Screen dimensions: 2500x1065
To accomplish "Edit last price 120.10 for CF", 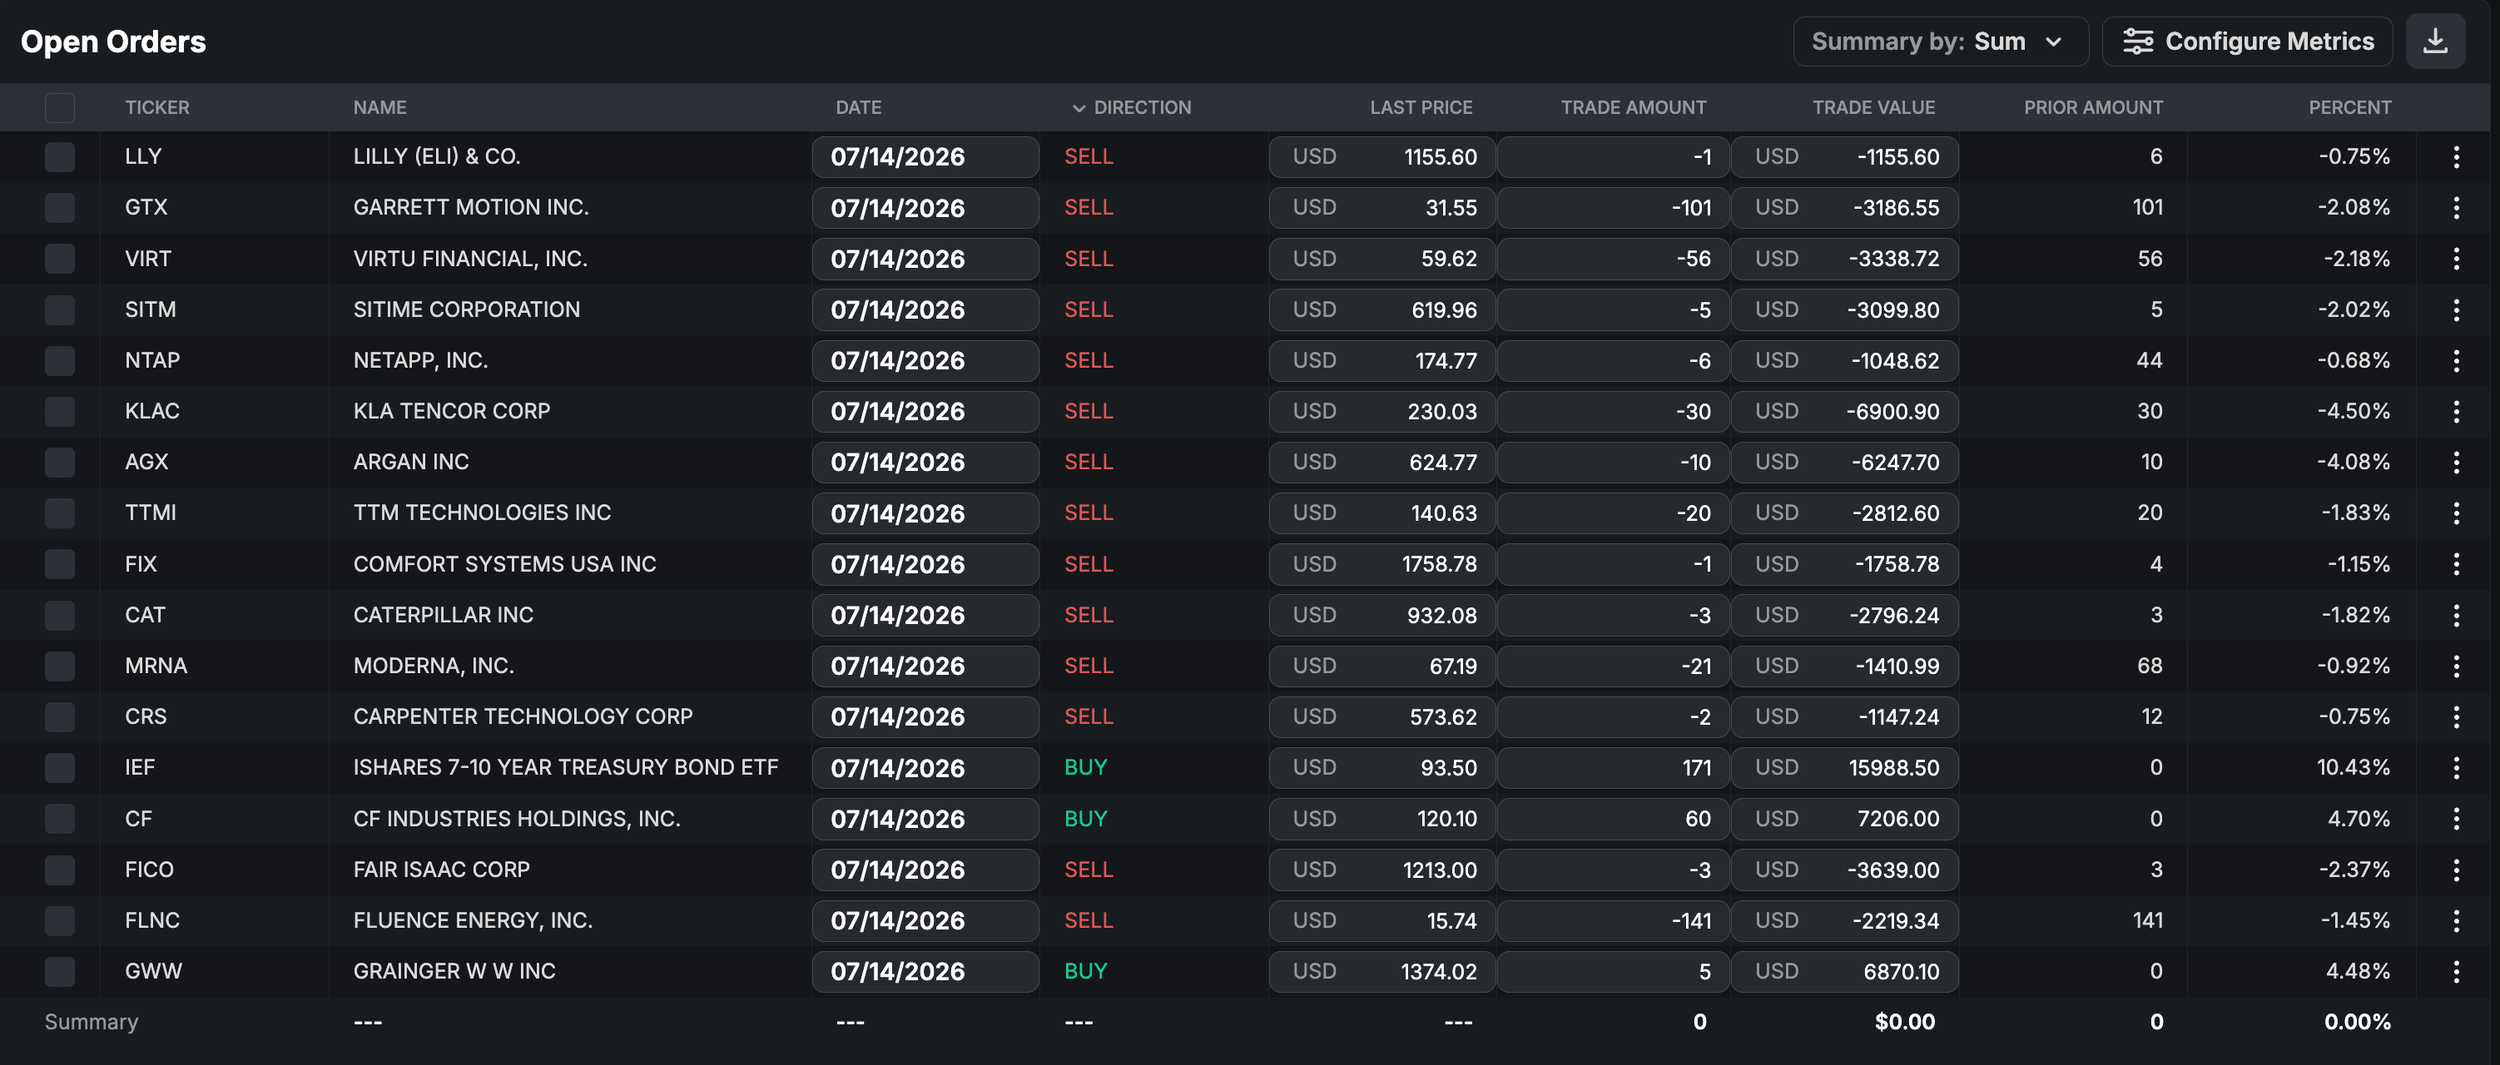I will pos(1382,819).
